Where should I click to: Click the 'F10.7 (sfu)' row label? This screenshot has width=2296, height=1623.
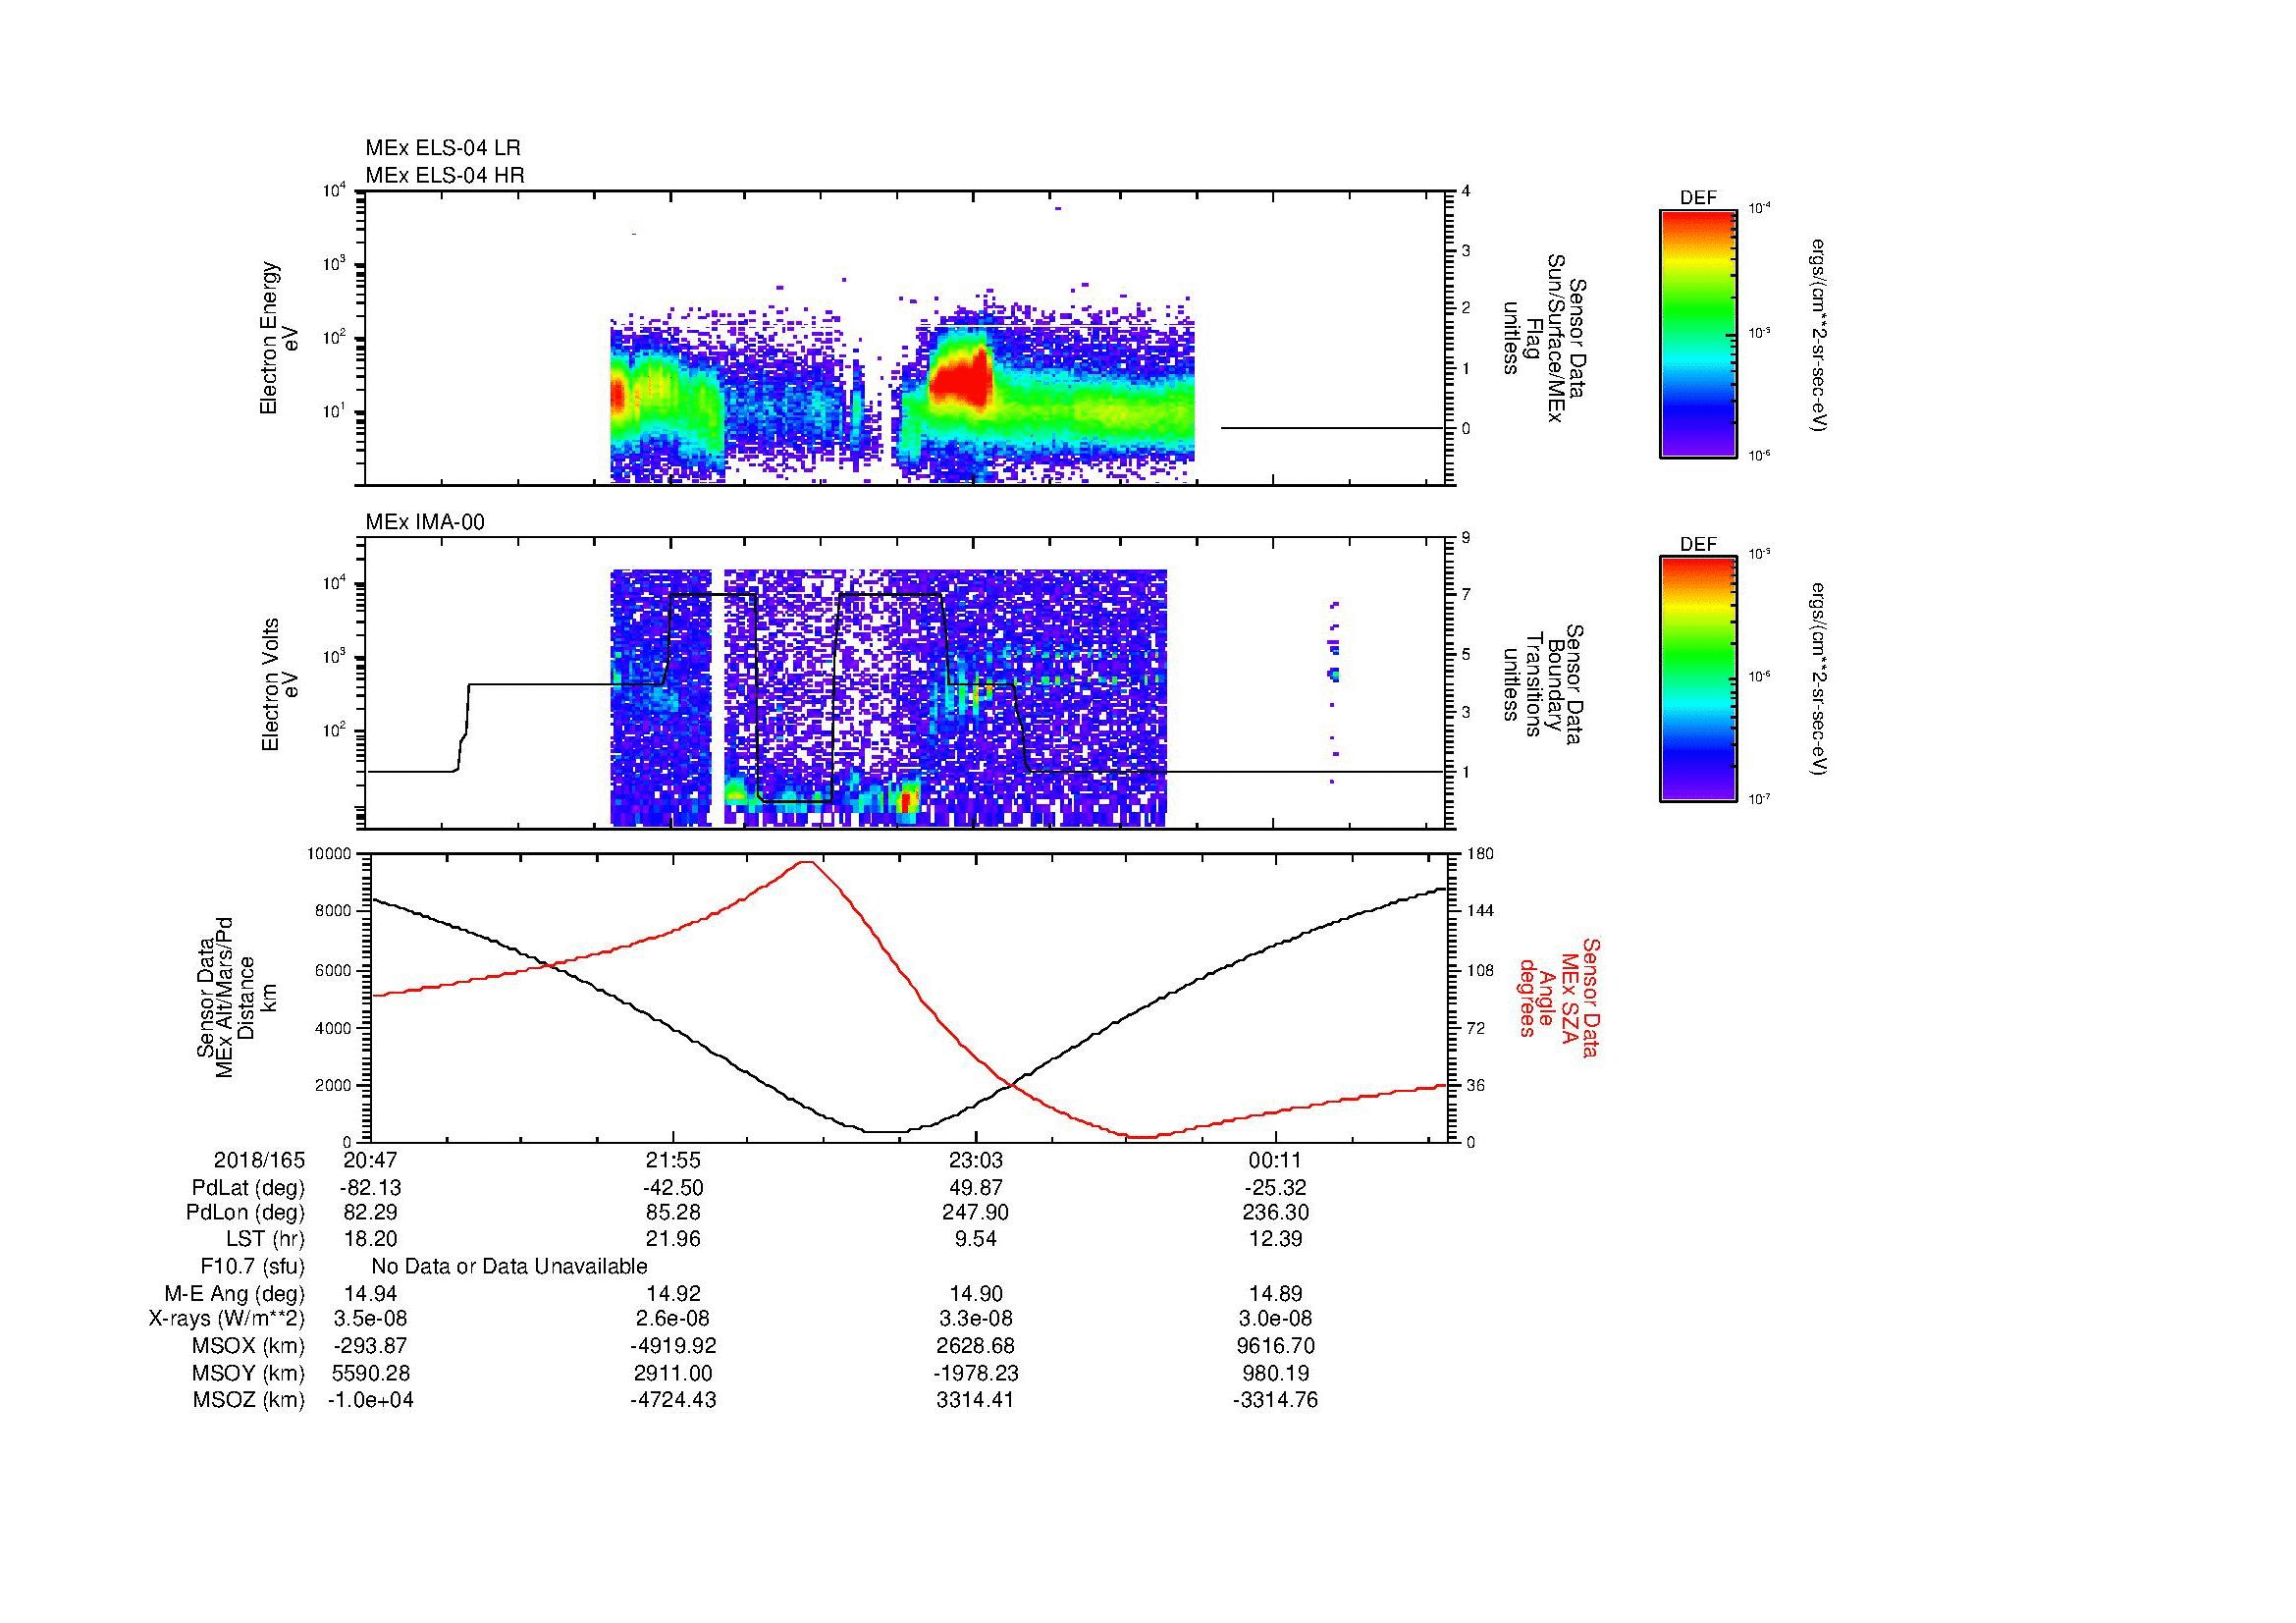coord(252,1267)
